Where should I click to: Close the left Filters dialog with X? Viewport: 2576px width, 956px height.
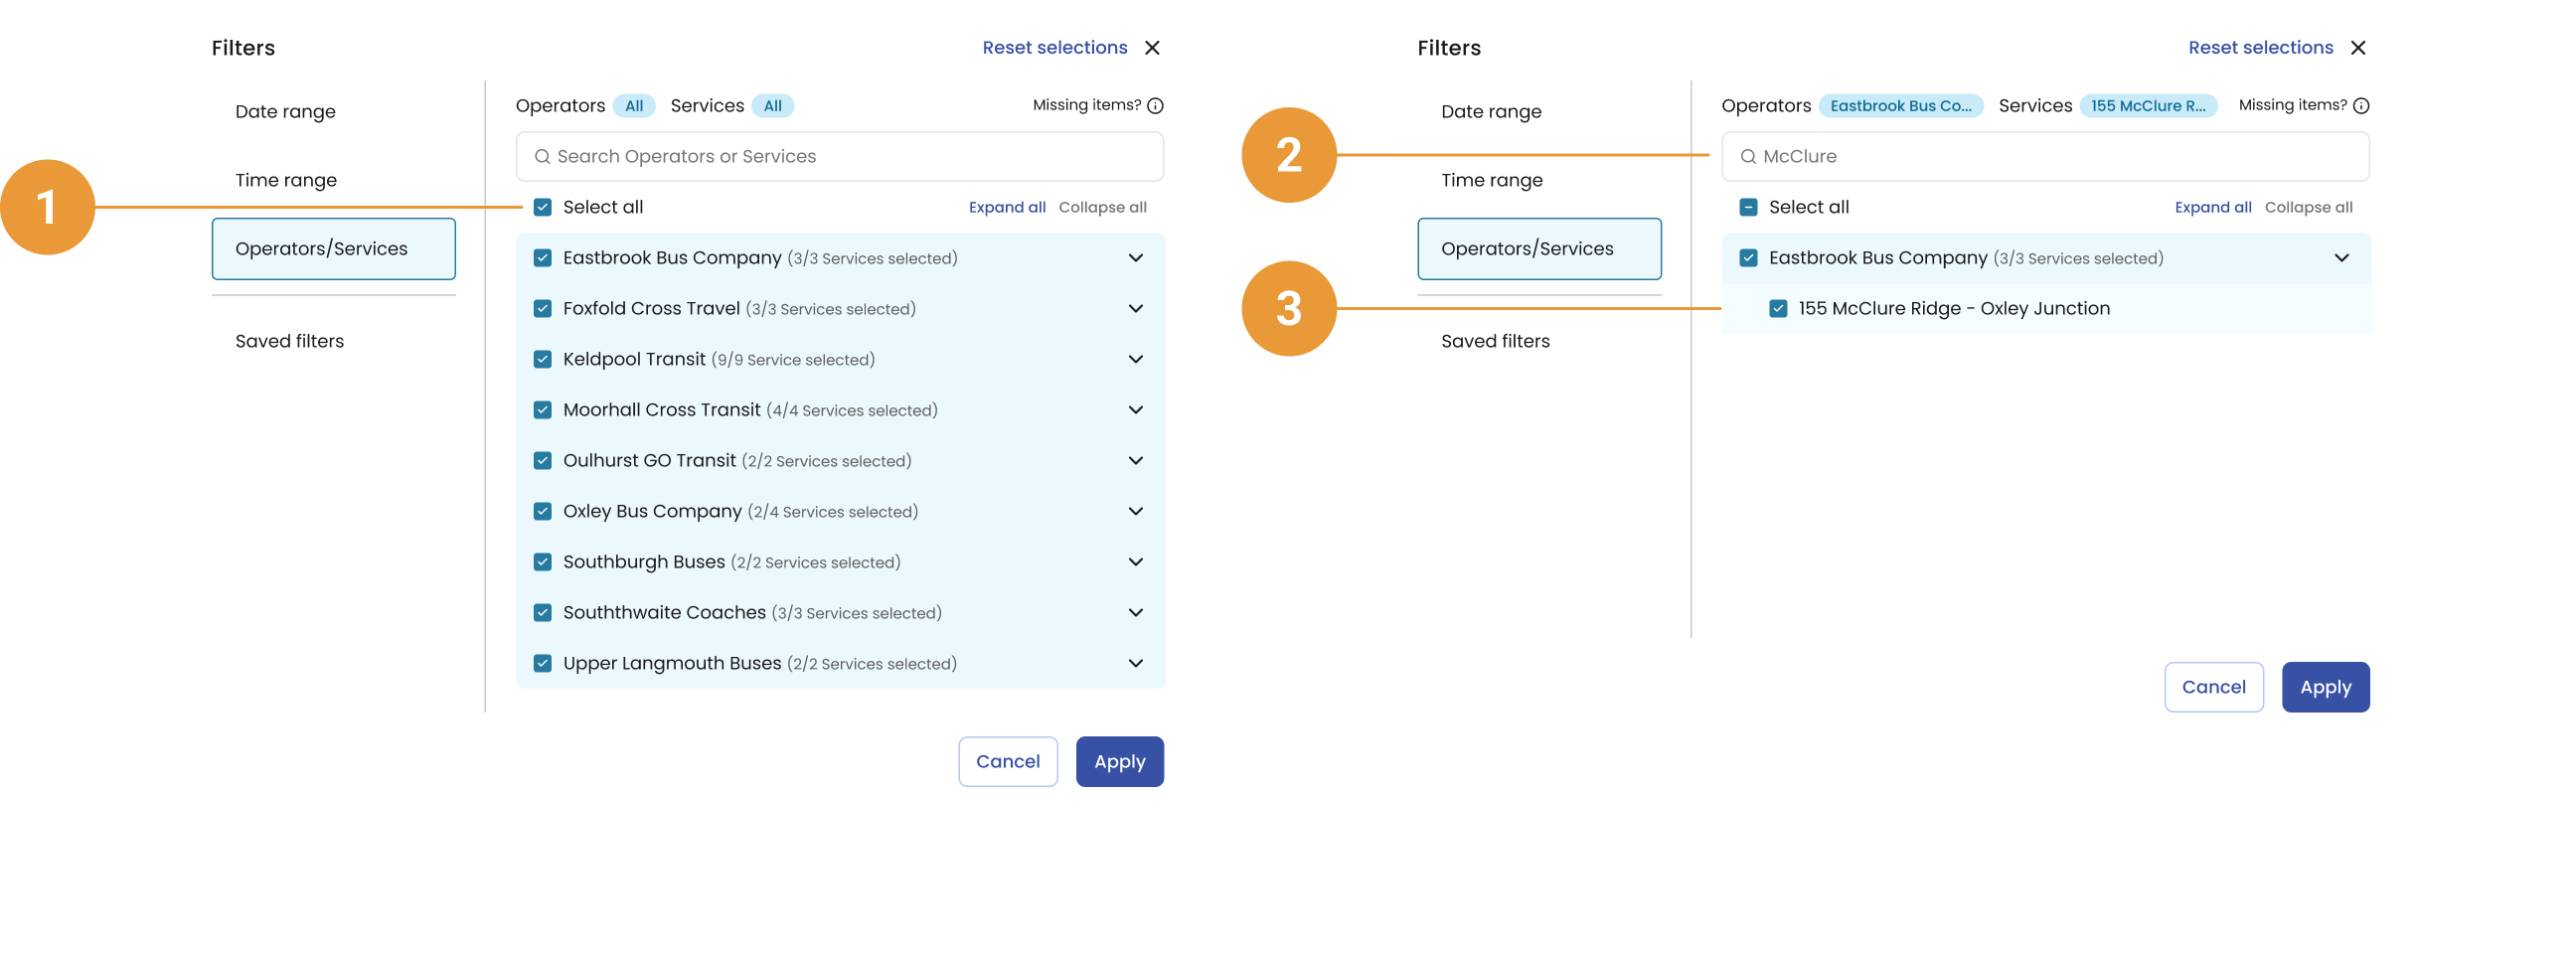tap(1152, 48)
